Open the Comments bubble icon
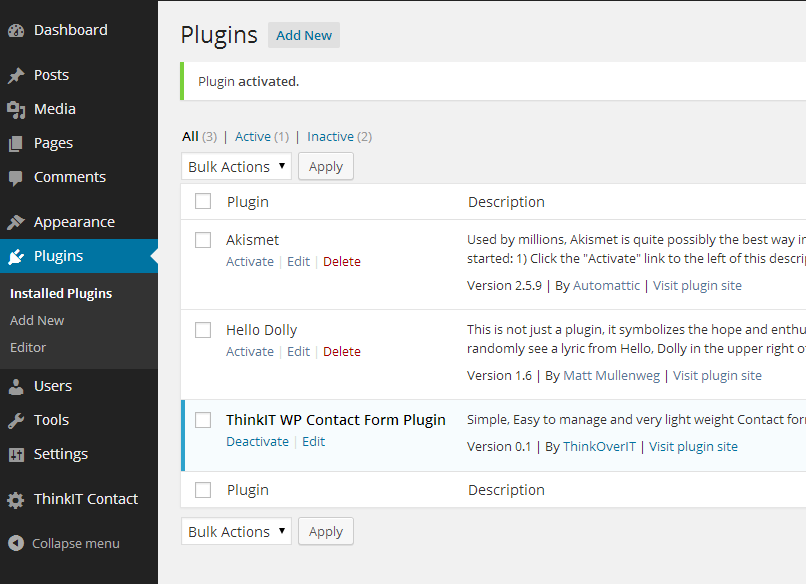Screen dimensions: 806x584 (x=17, y=176)
